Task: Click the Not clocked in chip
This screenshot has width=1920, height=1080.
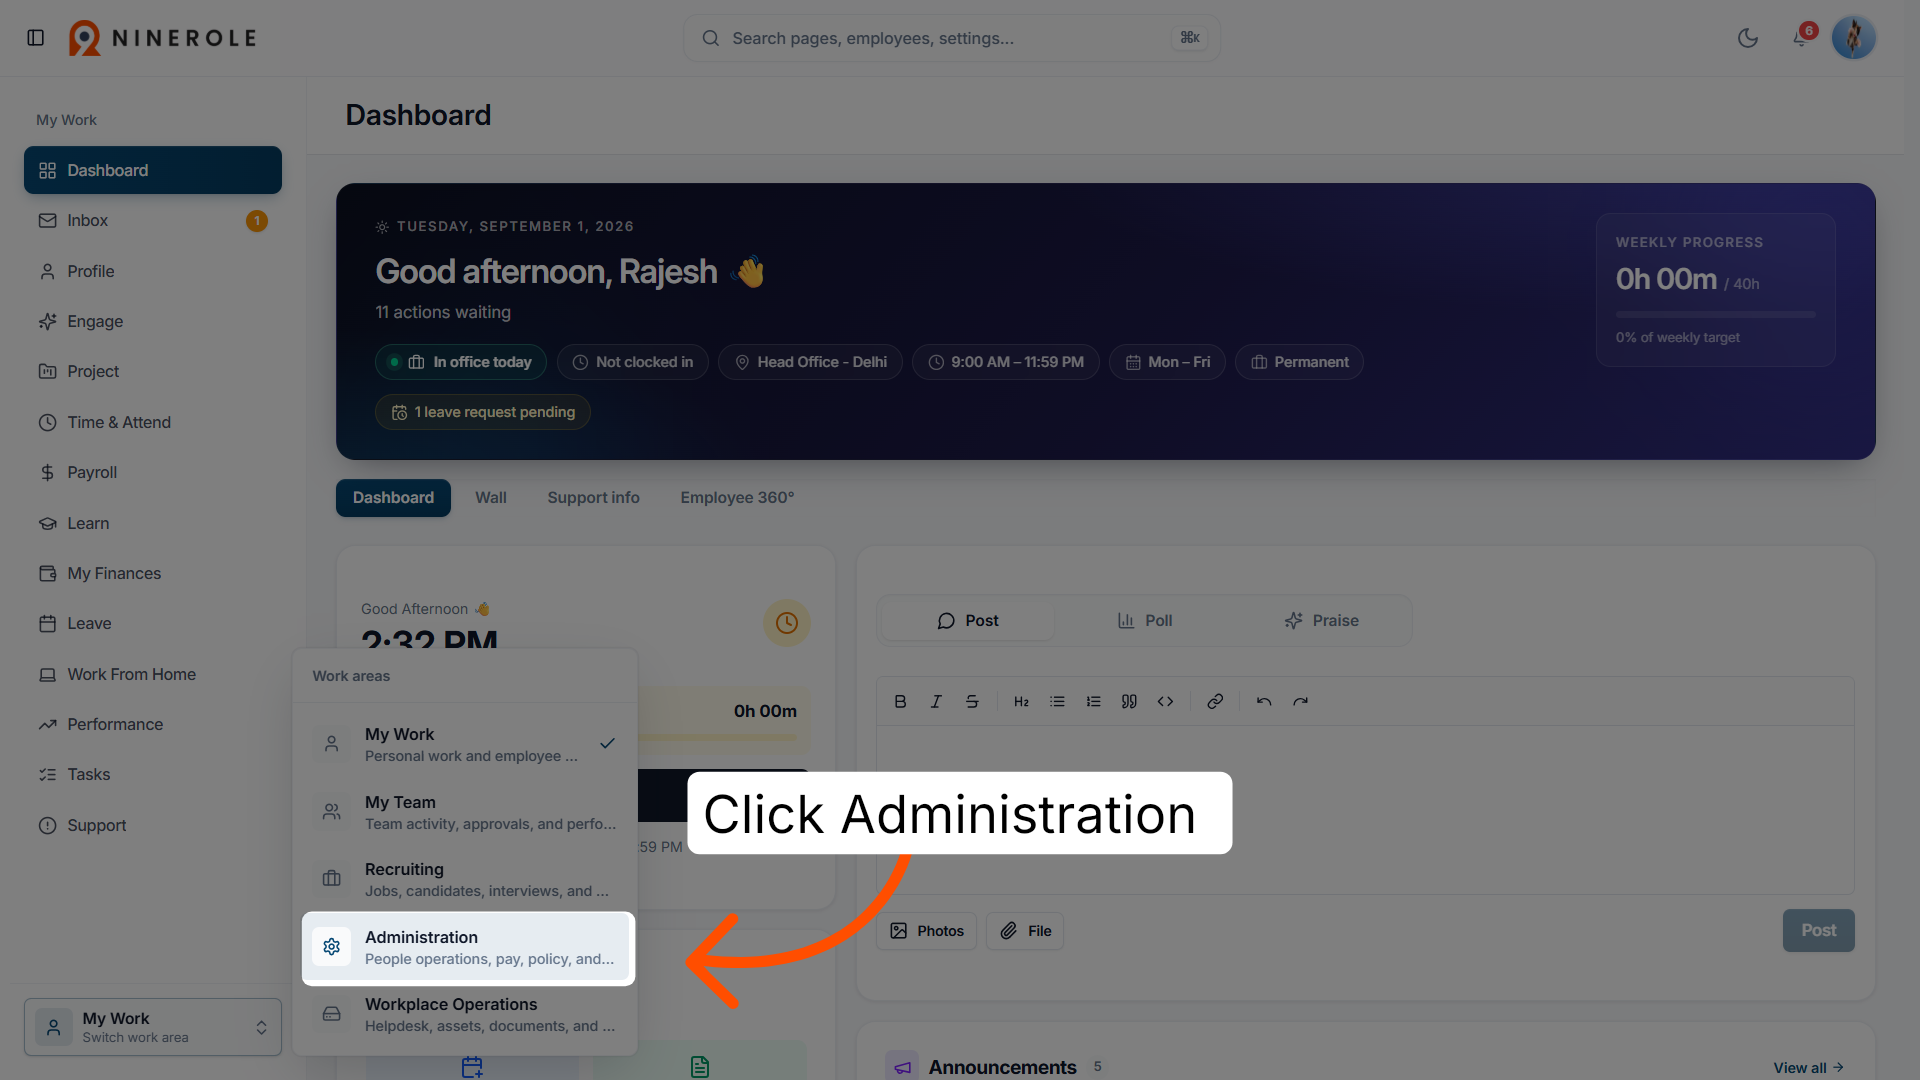Action: 633,362
